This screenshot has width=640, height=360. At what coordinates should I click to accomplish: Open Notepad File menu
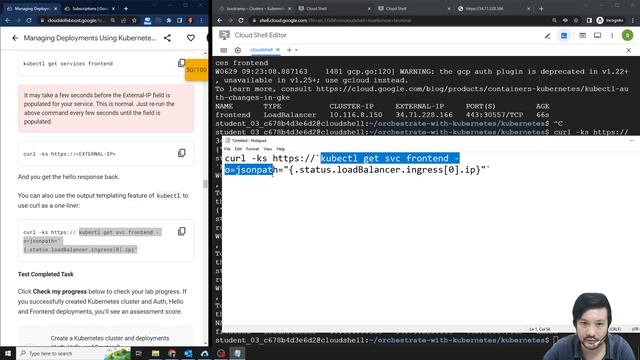point(227,149)
